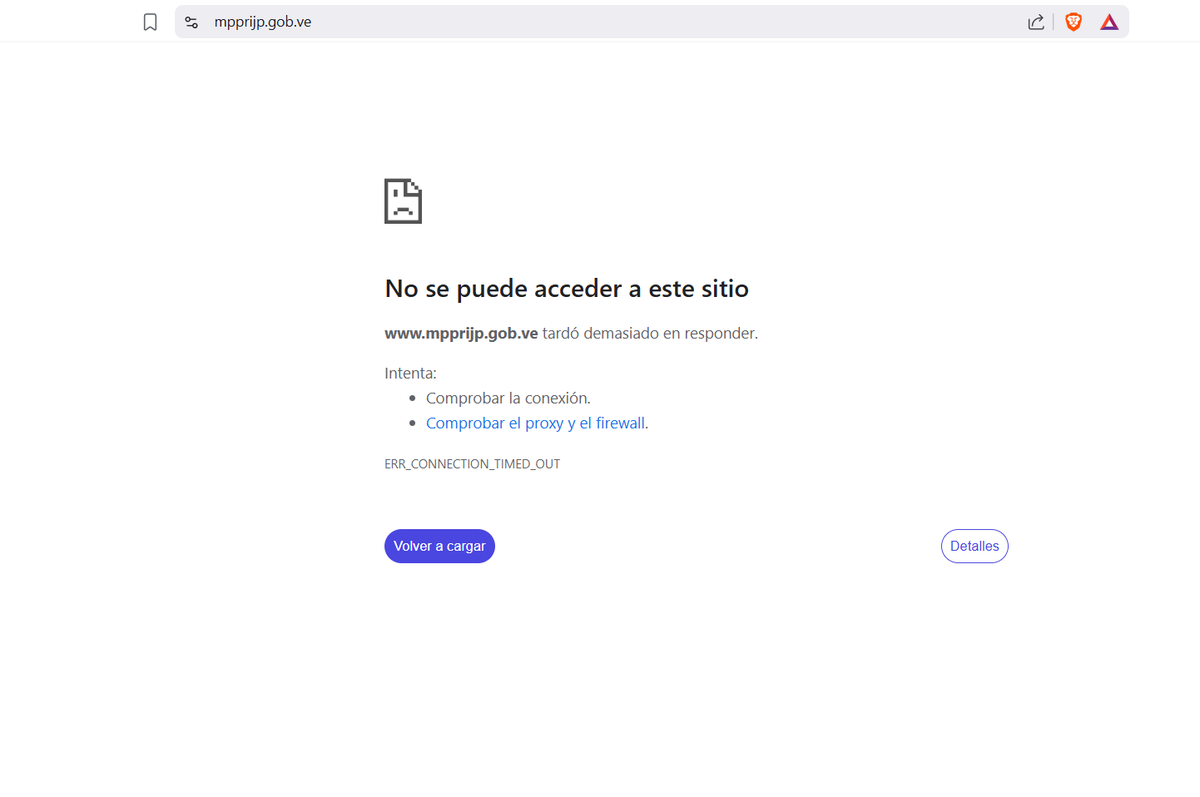Click the Volver a cargar button

pos(440,546)
